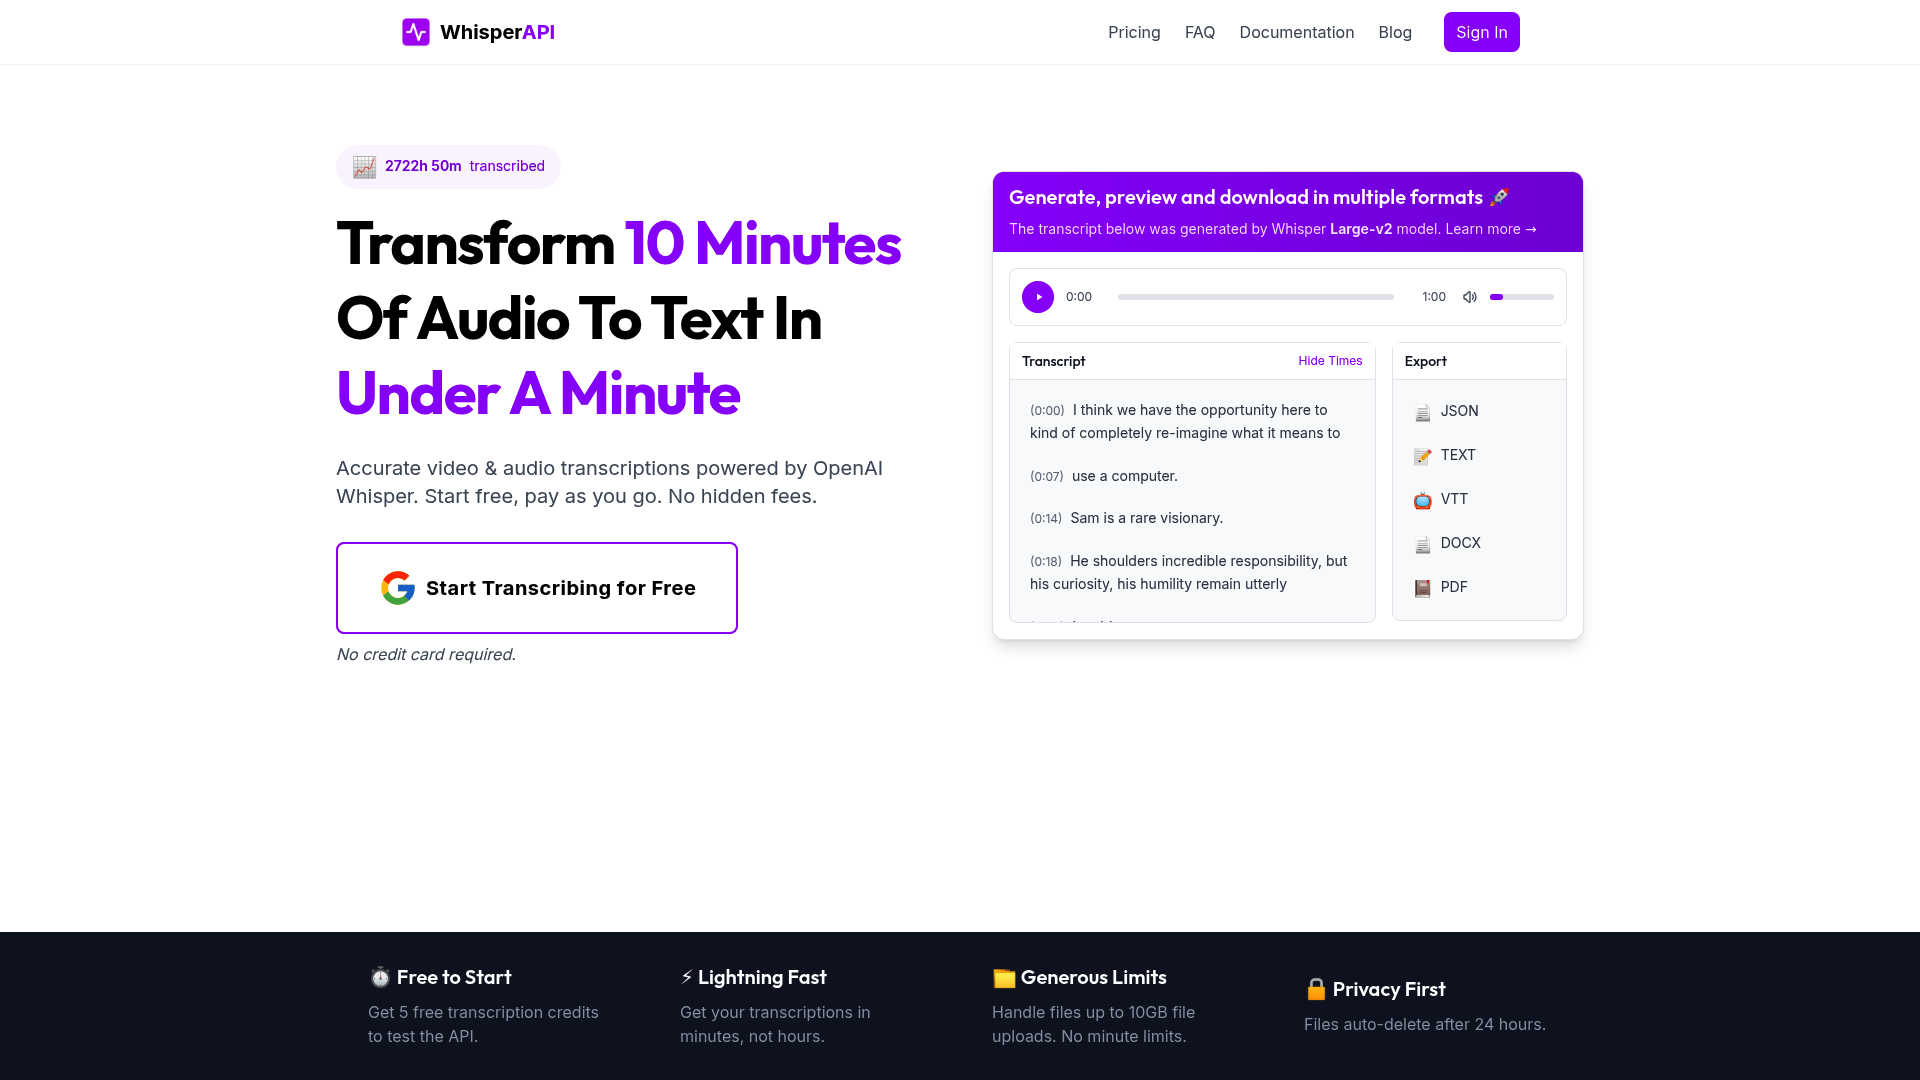Switch to the Documentation section
This screenshot has width=1920, height=1080.
pos(1296,32)
